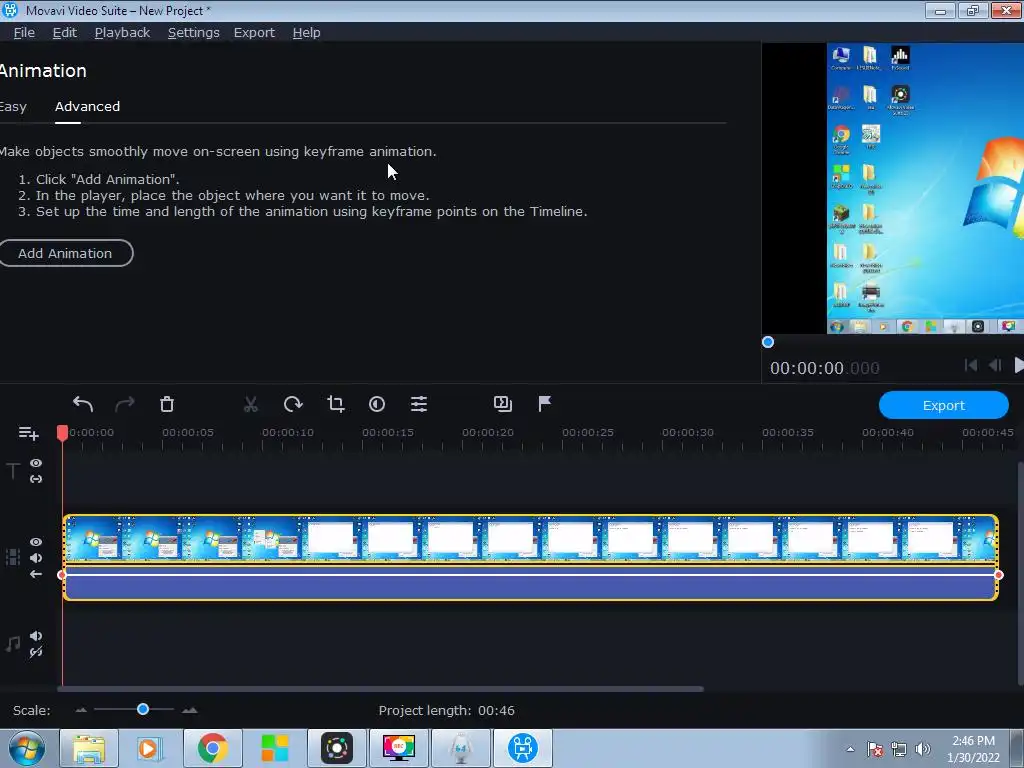Image resolution: width=1024 pixels, height=768 pixels.
Task: Click the player timecode 00:00:00.000
Action: tap(824, 368)
